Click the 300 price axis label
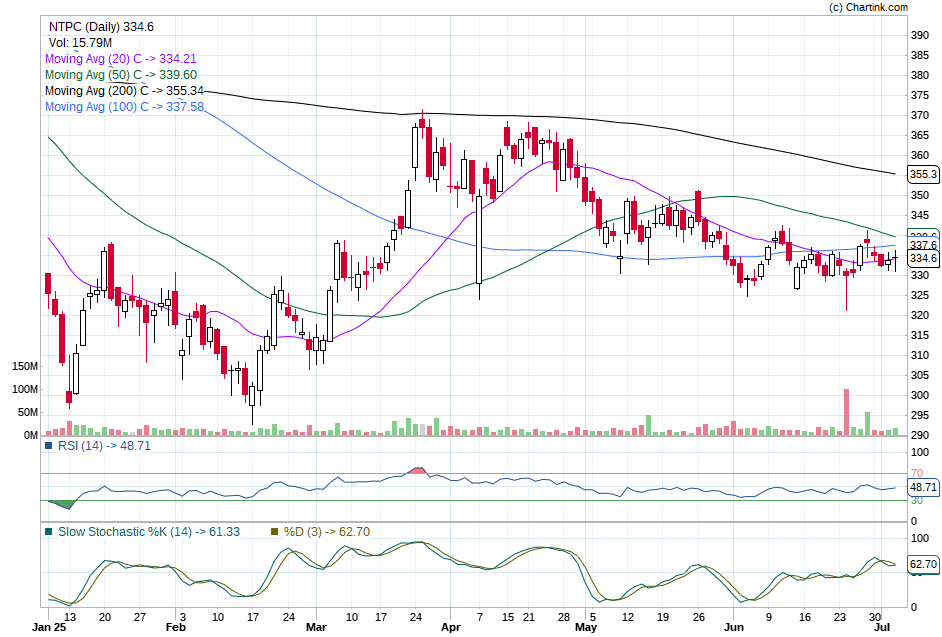Screen dimensions: 942x637 point(920,395)
